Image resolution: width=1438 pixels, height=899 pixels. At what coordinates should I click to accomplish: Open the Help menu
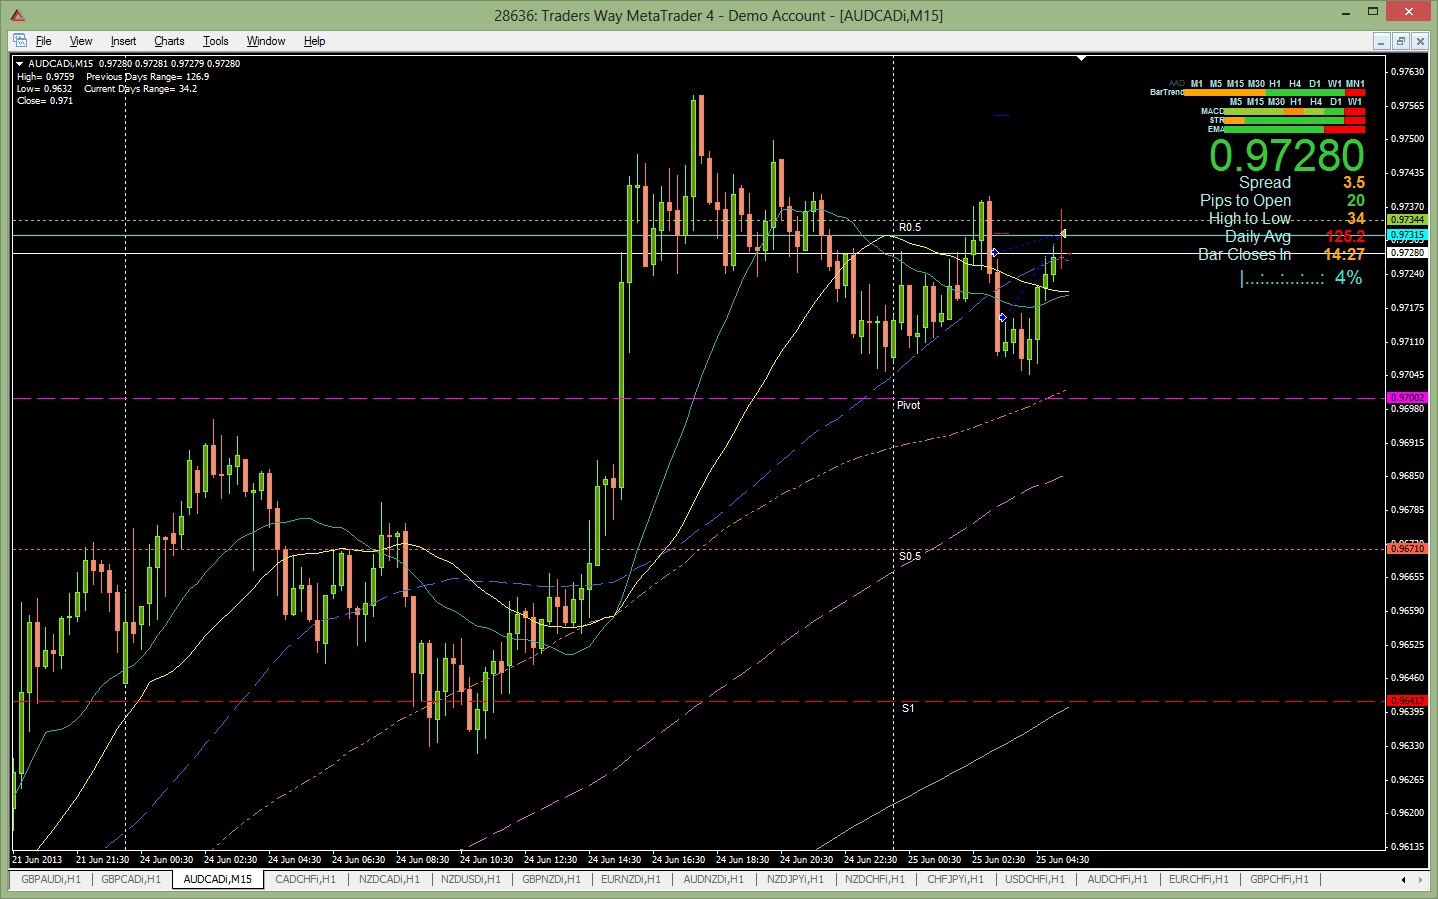coord(314,41)
